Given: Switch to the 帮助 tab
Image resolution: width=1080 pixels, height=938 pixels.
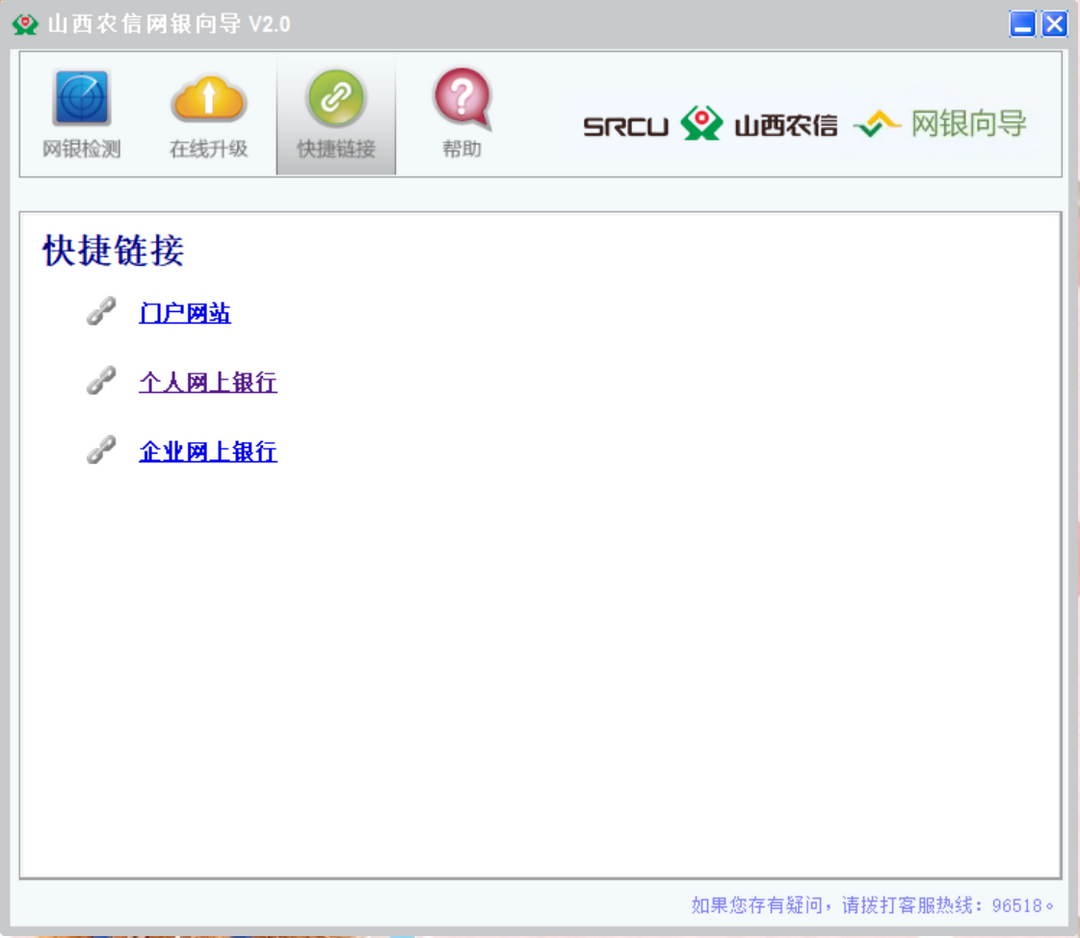Looking at the screenshot, I should click(x=461, y=113).
